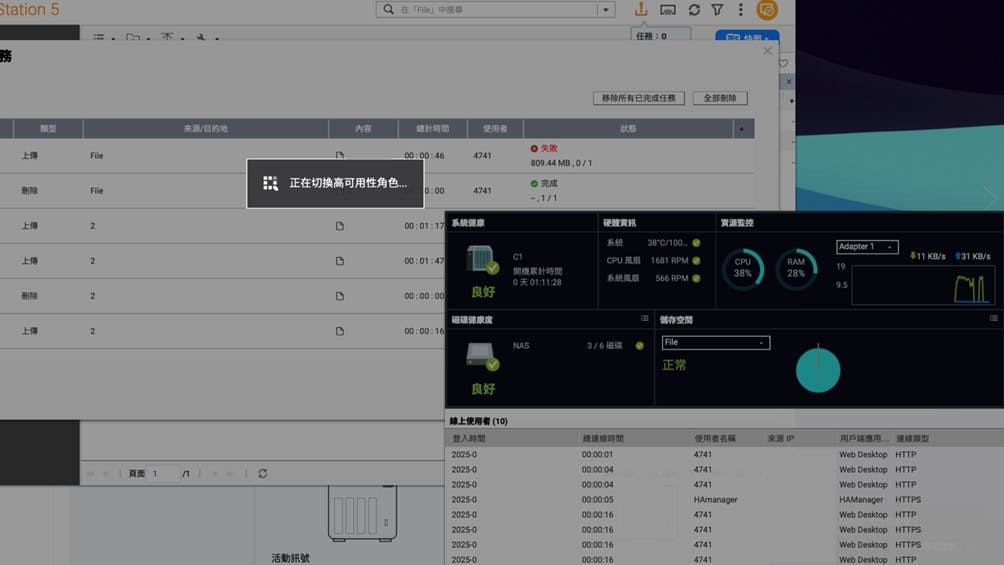Click the 移除所有已完成任務 button
The width and height of the screenshot is (1004, 565).
639,98
